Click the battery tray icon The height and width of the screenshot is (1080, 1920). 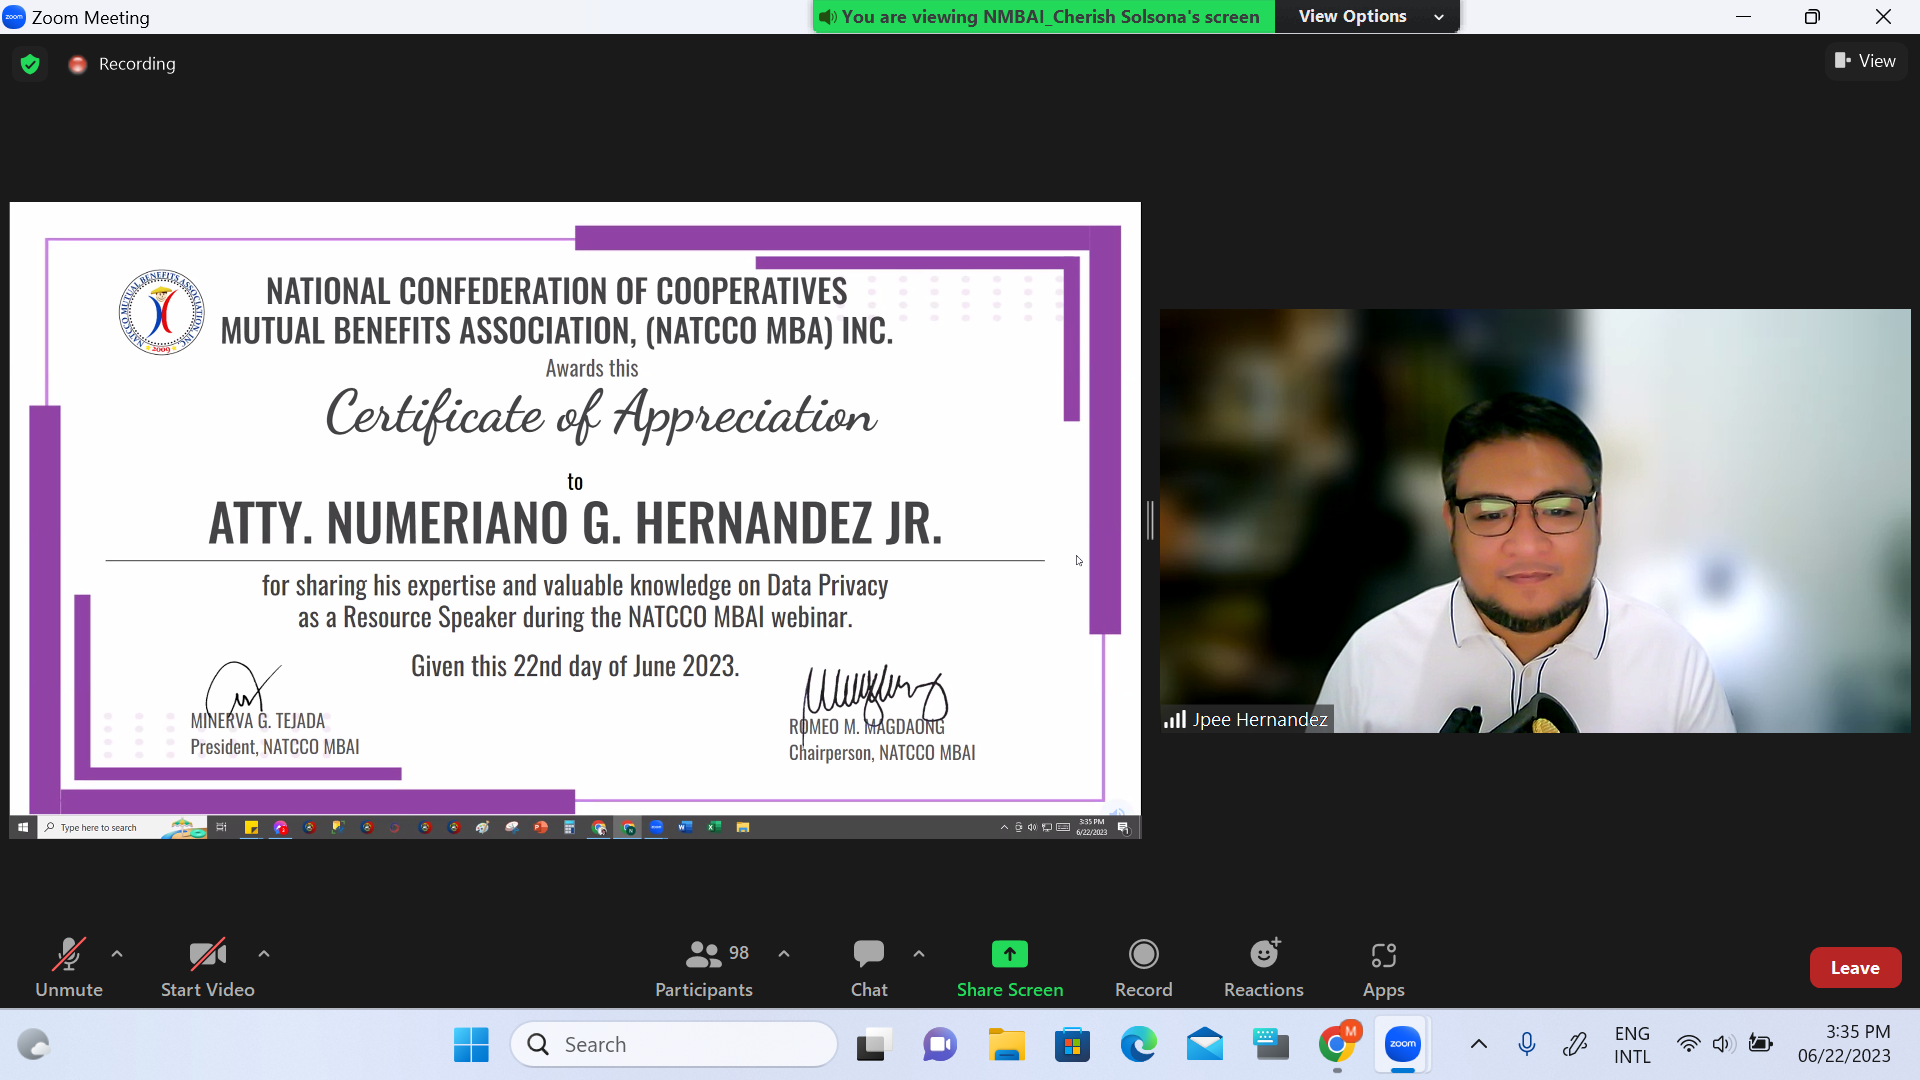point(1760,1045)
